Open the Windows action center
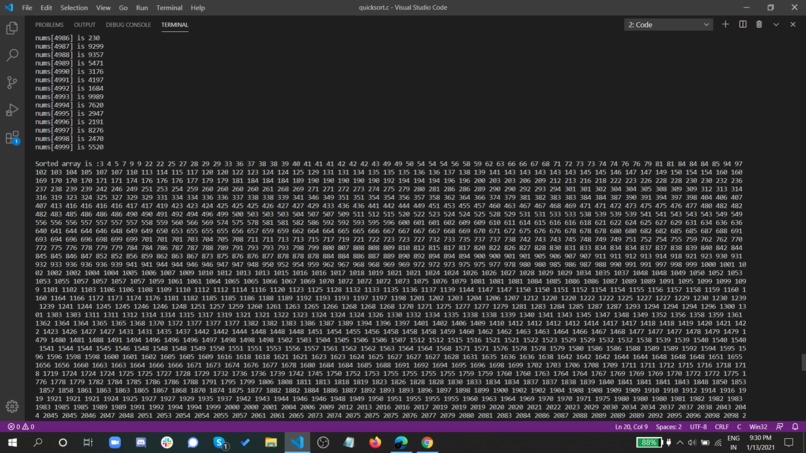Screen dimensions: 806x453 789,442
